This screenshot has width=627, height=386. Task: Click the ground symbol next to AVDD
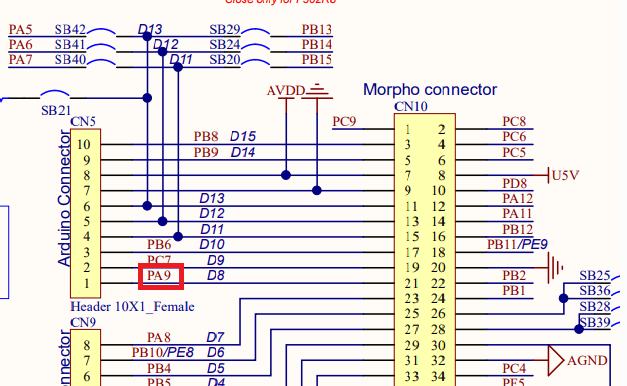tap(317, 92)
